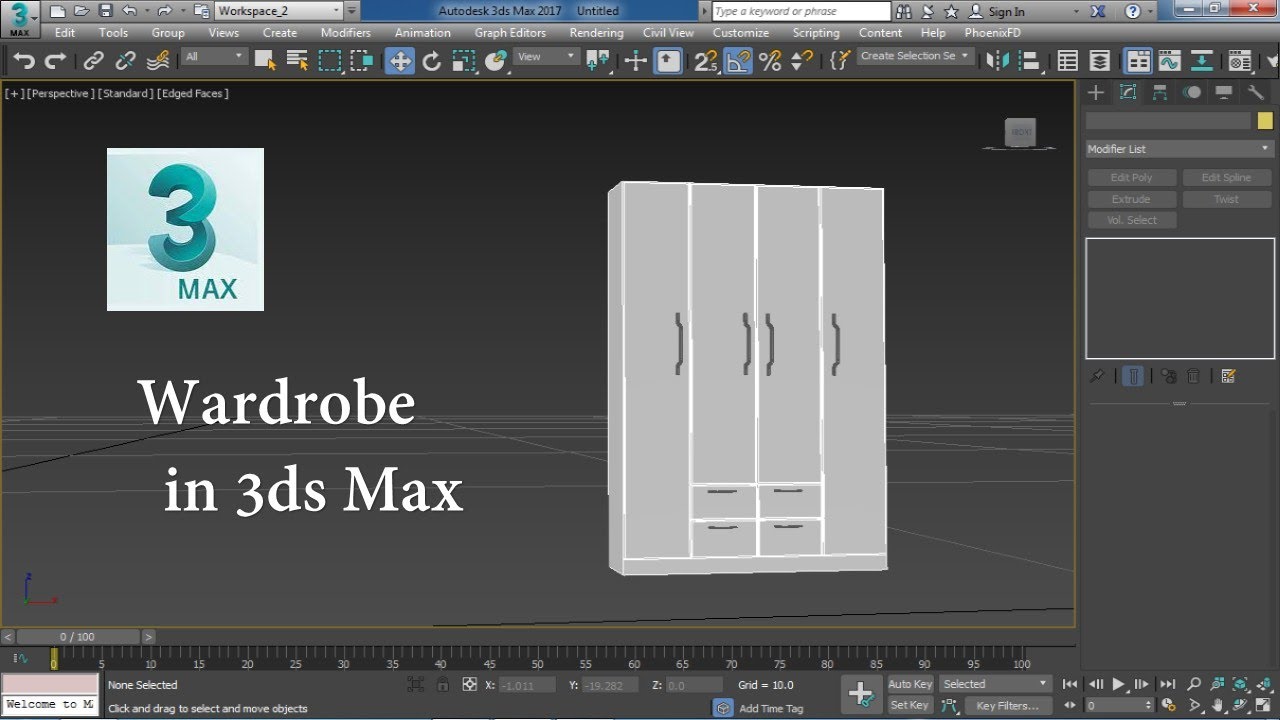Image resolution: width=1280 pixels, height=720 pixels.
Task: Open the selection filter All dropdown
Action: pyautogui.click(x=214, y=57)
